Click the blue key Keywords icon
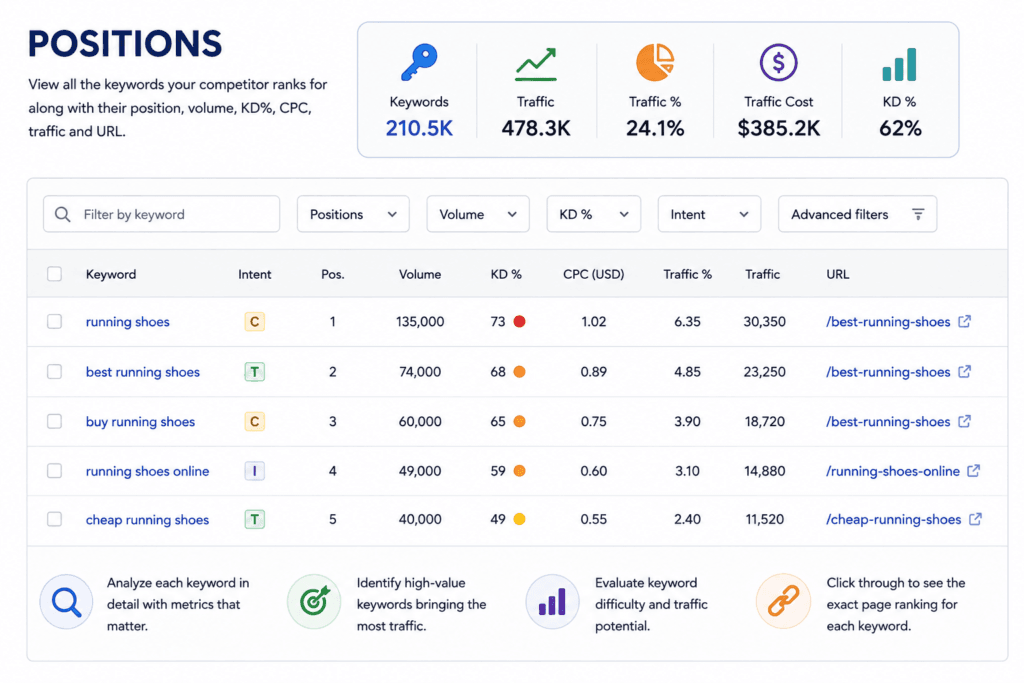 (419, 62)
